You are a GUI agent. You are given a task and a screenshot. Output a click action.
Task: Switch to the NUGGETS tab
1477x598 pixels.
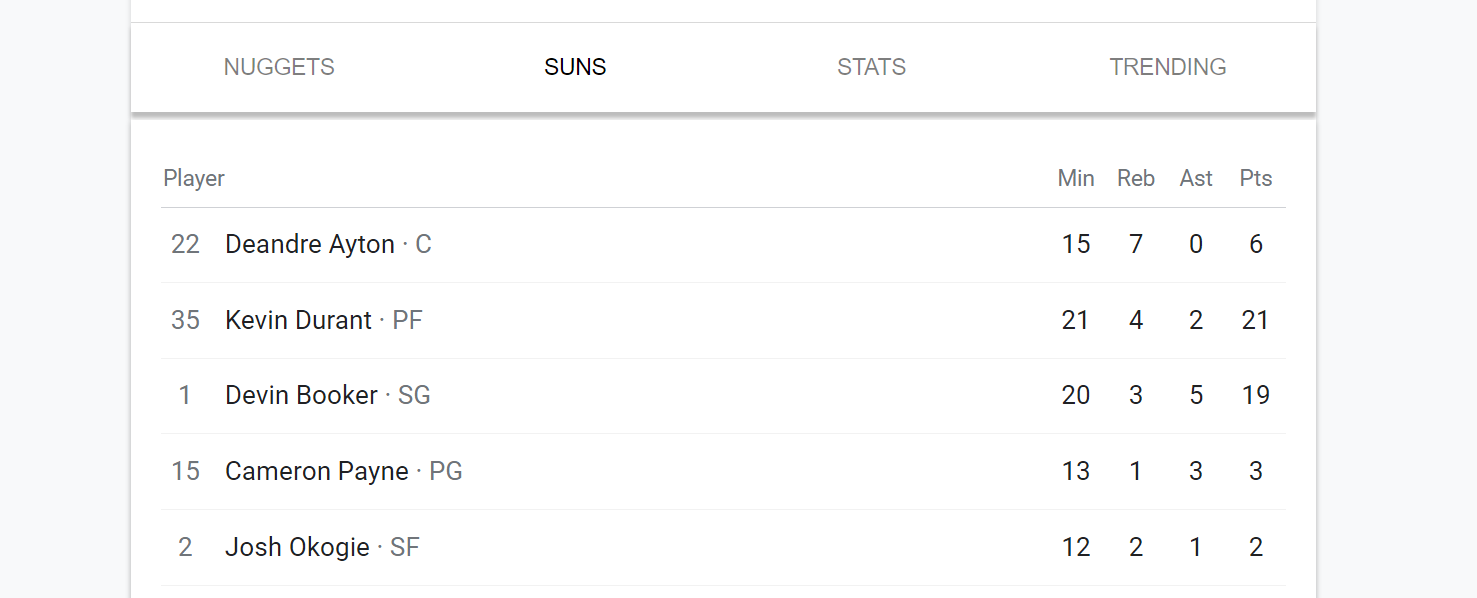tap(279, 67)
